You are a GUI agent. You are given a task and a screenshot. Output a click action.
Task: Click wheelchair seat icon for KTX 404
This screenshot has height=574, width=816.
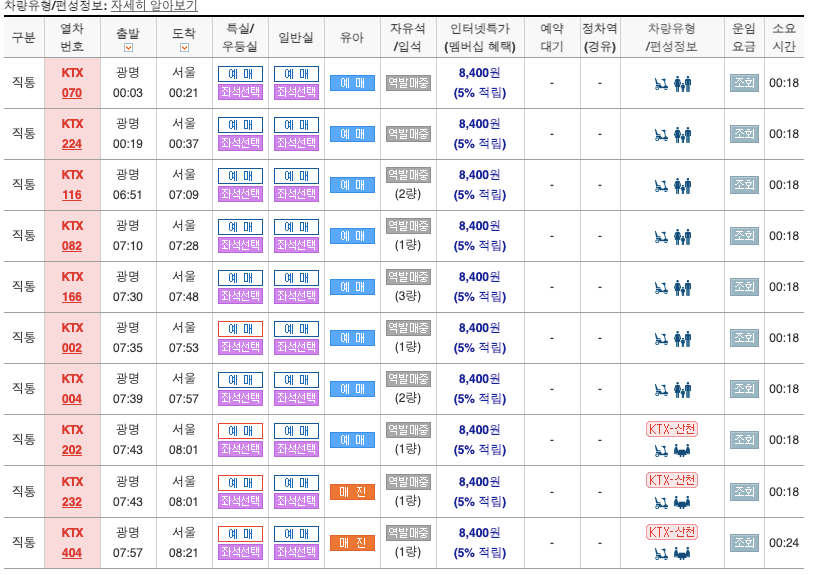click(661, 554)
